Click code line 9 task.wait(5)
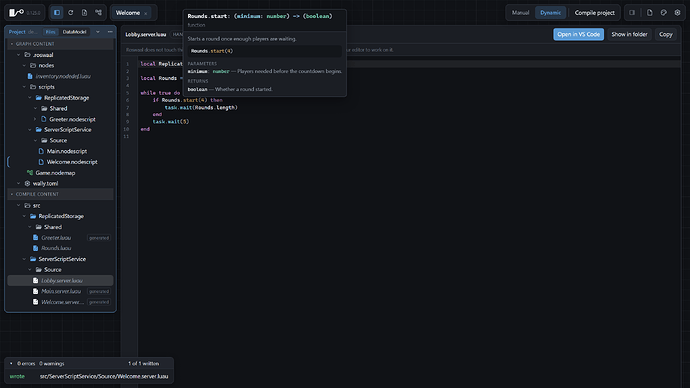The height and width of the screenshot is (388, 690). [x=171, y=122]
